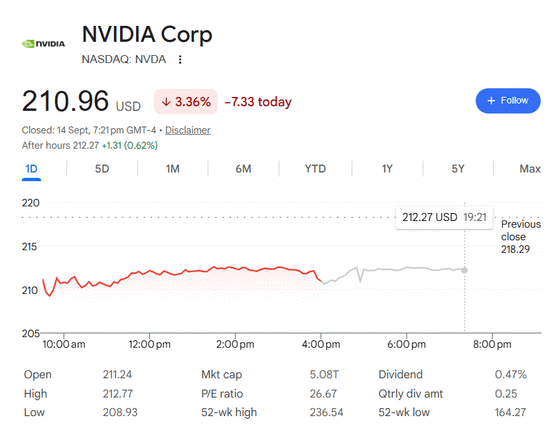Open the three-dot more options menu
The width and height of the screenshot is (550, 442).
(x=180, y=60)
